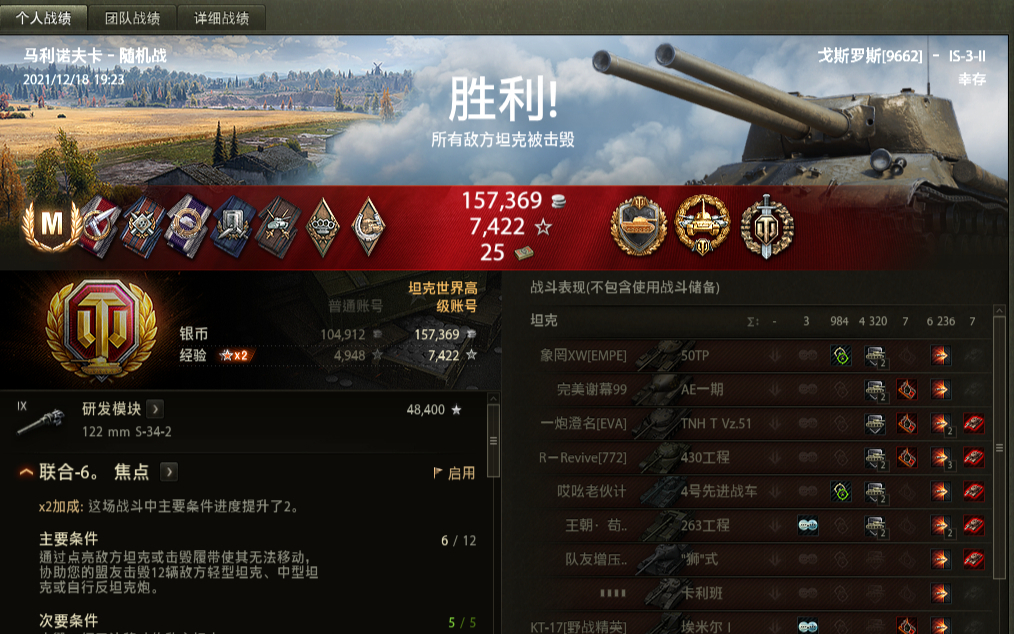Switch to the 团队战绩 tab
Viewport: 1014px width, 634px height.
[x=133, y=18]
